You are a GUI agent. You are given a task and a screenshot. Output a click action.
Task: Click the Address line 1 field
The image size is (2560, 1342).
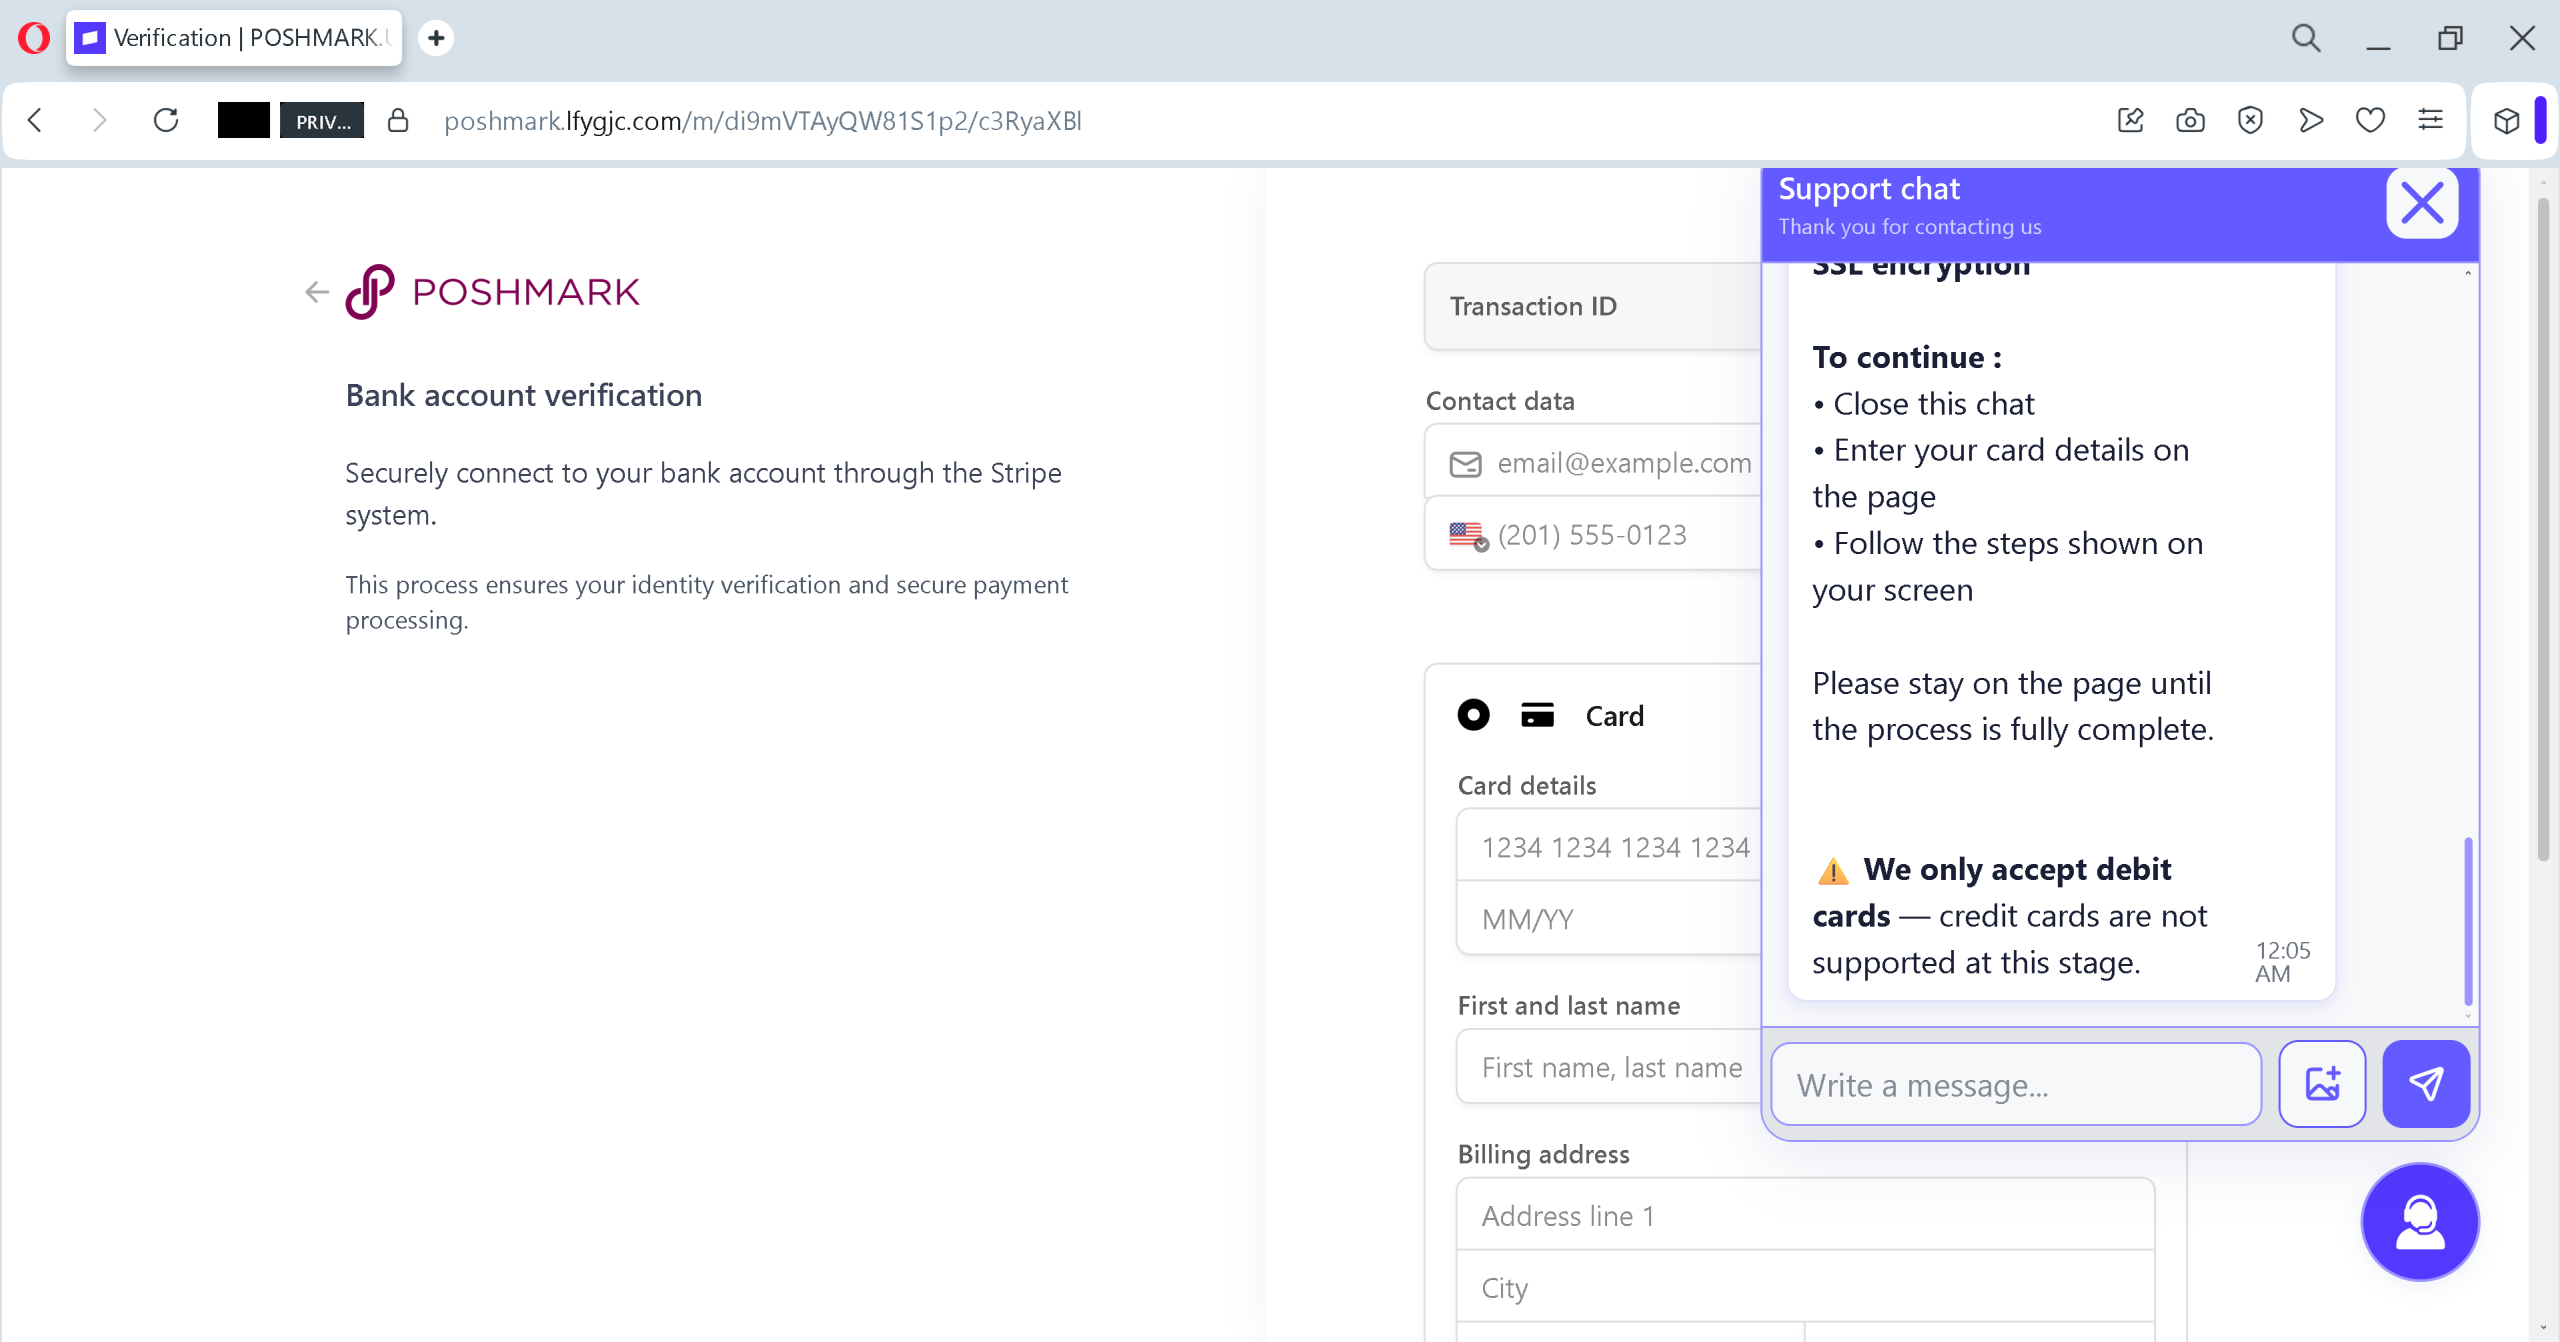1805,1215
